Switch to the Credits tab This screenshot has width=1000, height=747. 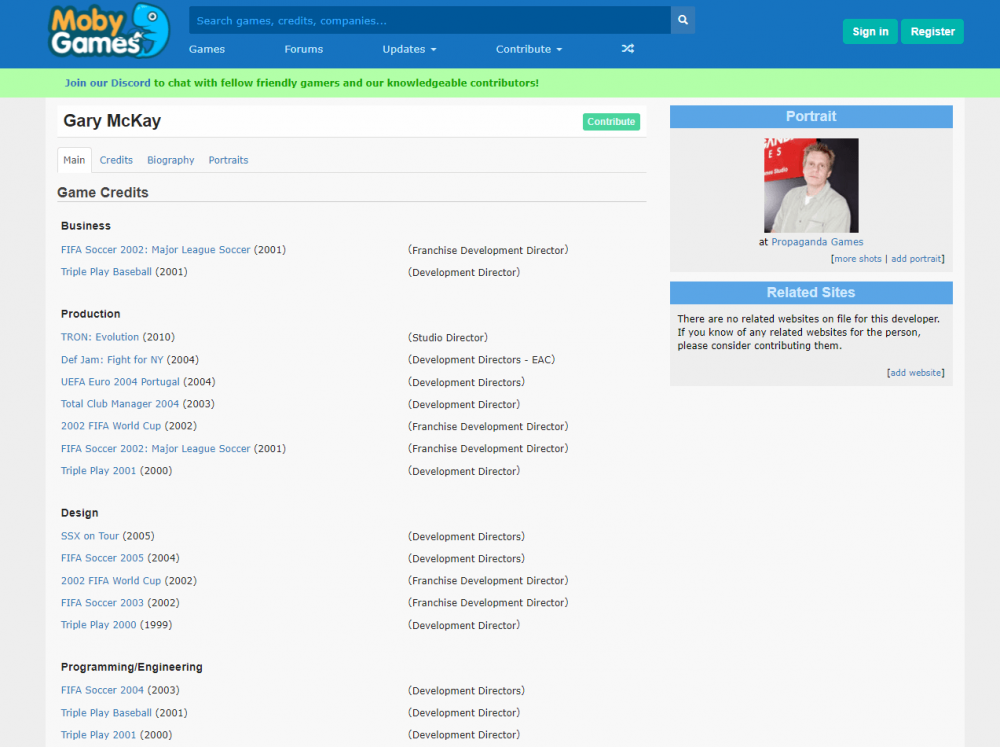[116, 160]
